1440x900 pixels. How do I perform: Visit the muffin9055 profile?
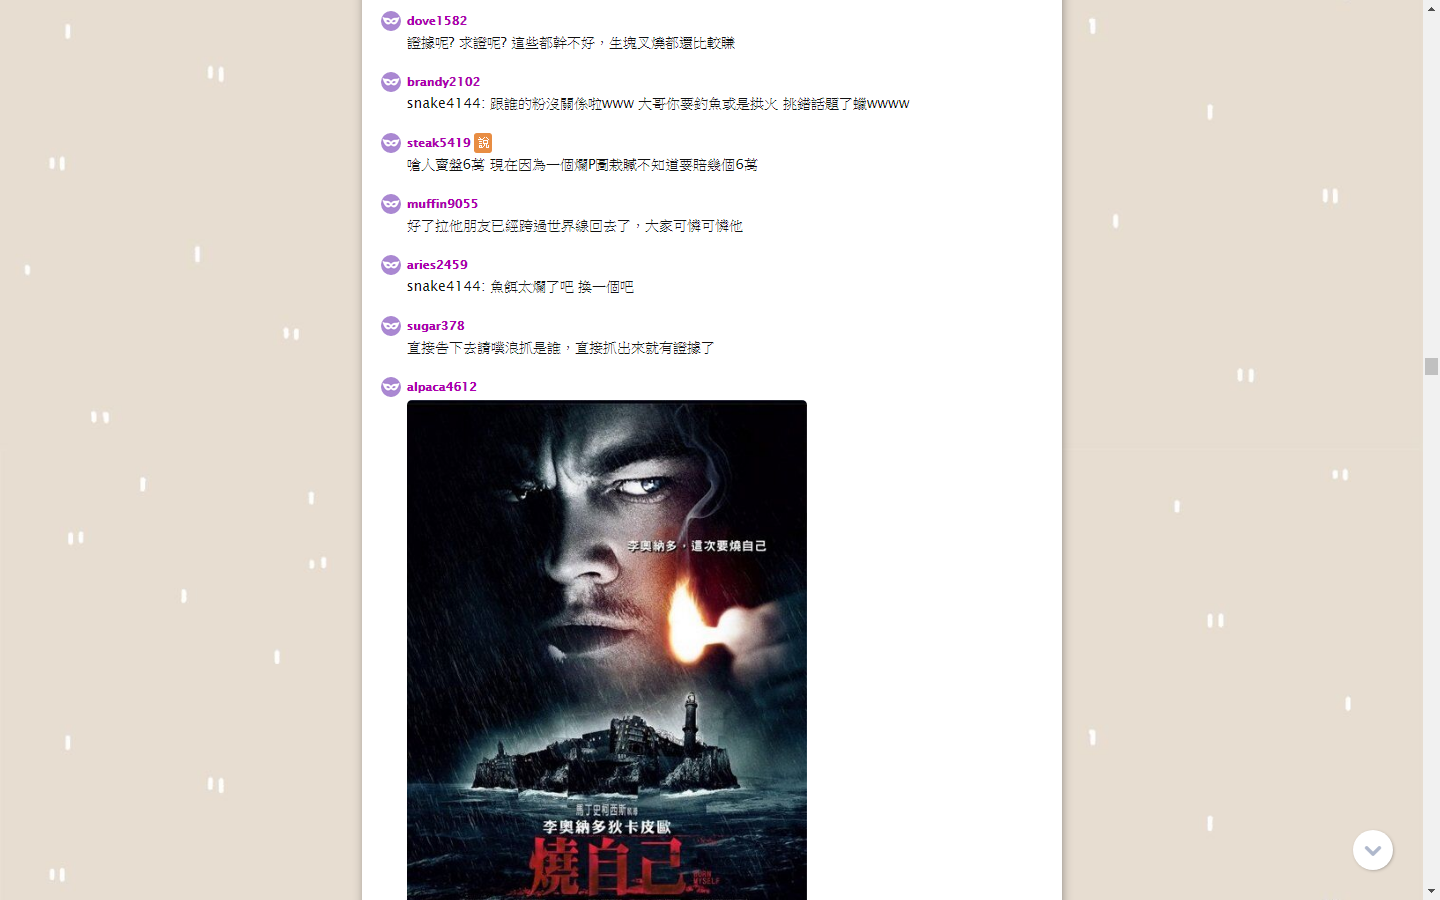click(442, 204)
